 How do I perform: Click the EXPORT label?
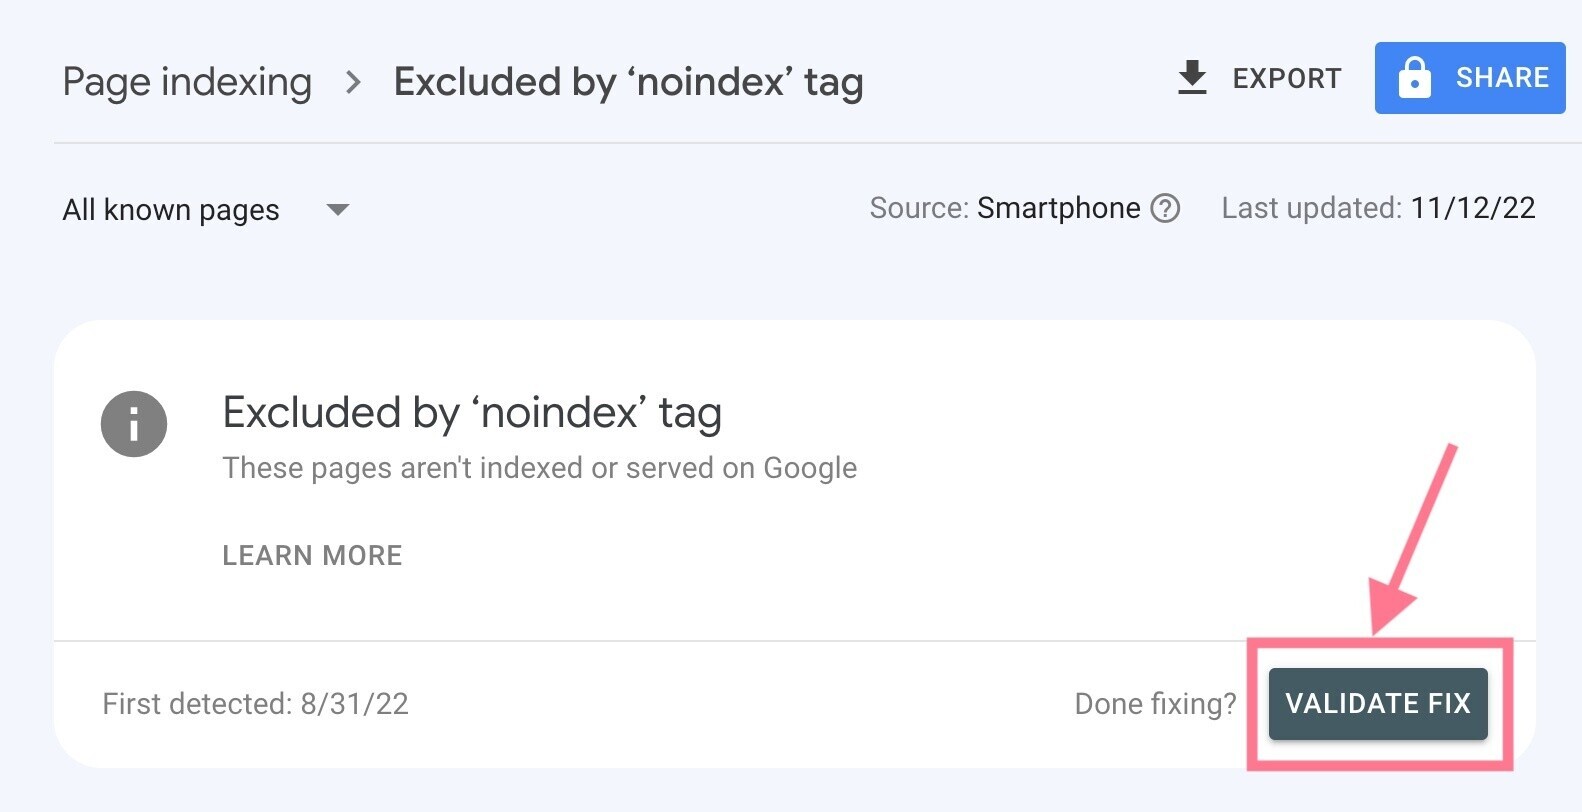pyautogui.click(x=1287, y=78)
